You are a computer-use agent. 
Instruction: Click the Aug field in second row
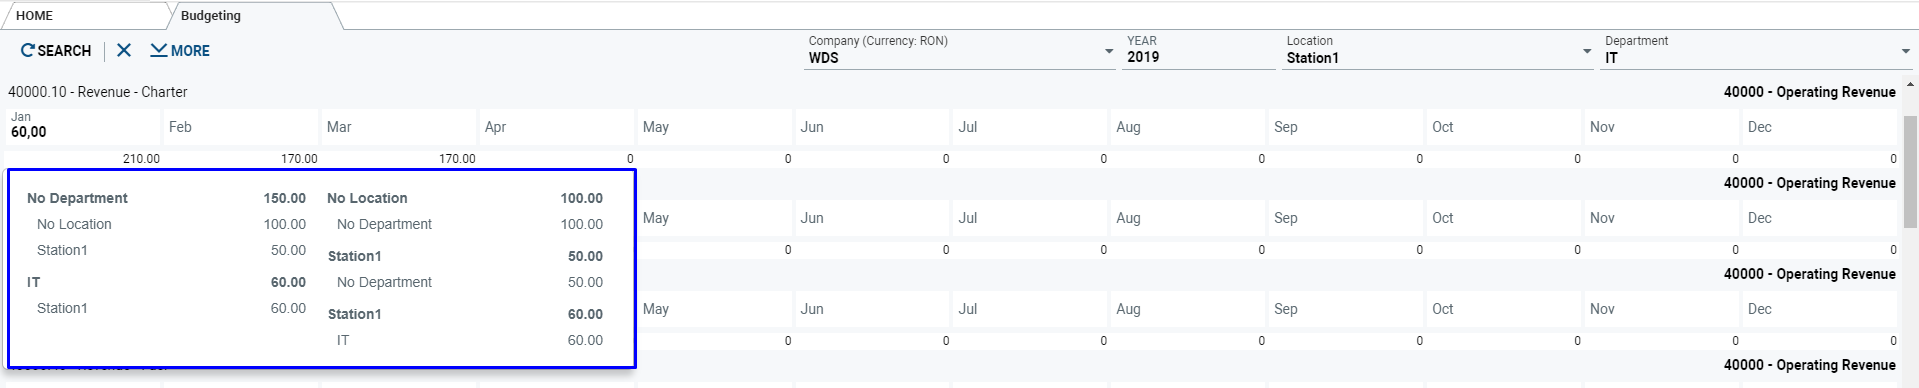(1188, 218)
